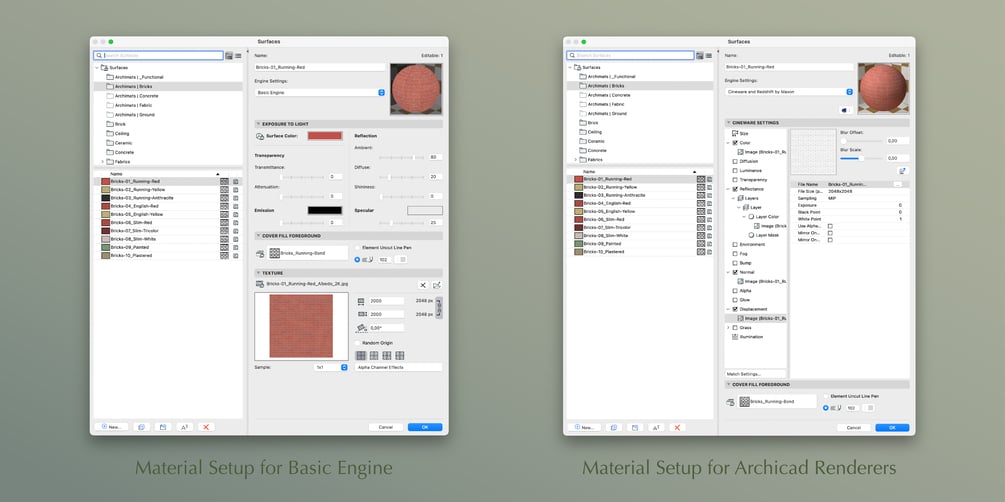The height and width of the screenshot is (502, 1005).
Task: Click fill pattern icon for Bricks-02_Running-Yellow, left window
Action: pyautogui.click(x=224, y=190)
